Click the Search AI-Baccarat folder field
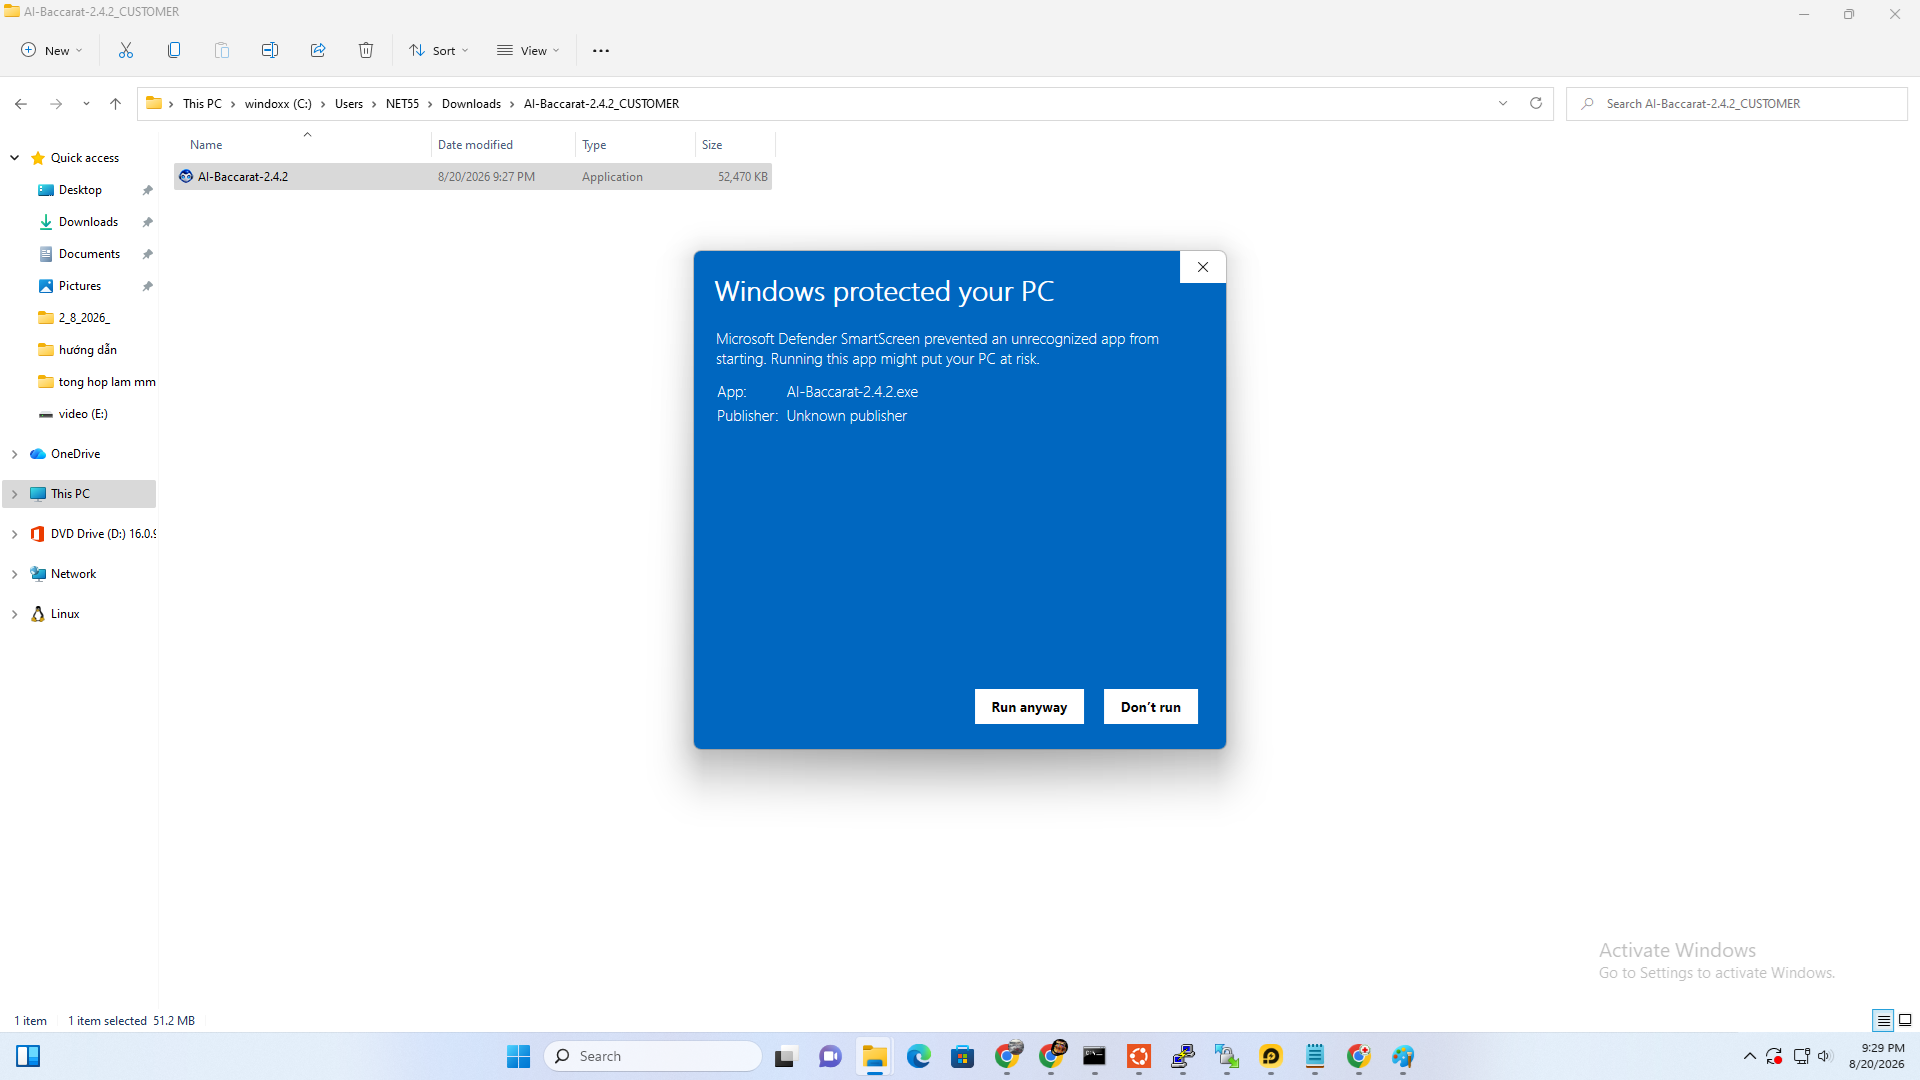1920x1080 pixels. point(1737,104)
